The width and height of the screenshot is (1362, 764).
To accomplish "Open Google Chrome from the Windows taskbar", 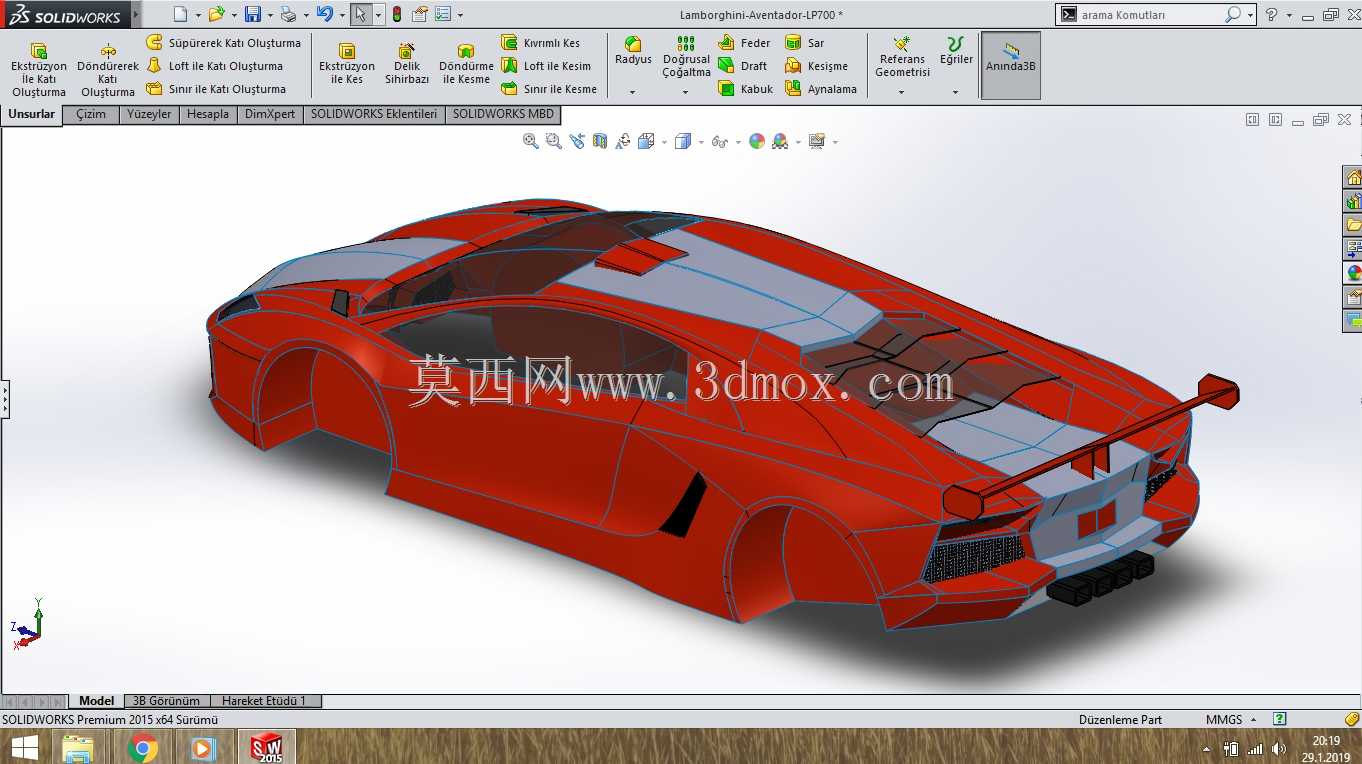I will point(143,747).
